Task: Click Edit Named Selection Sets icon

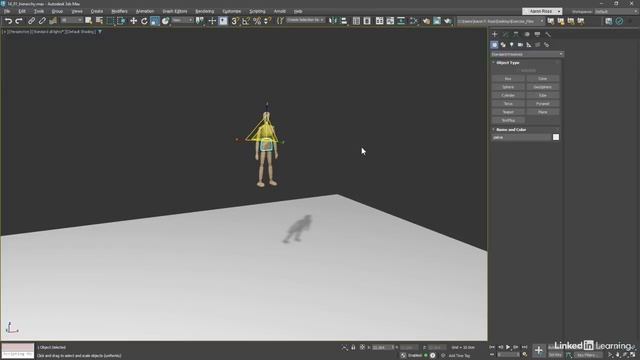Action: (x=280, y=21)
